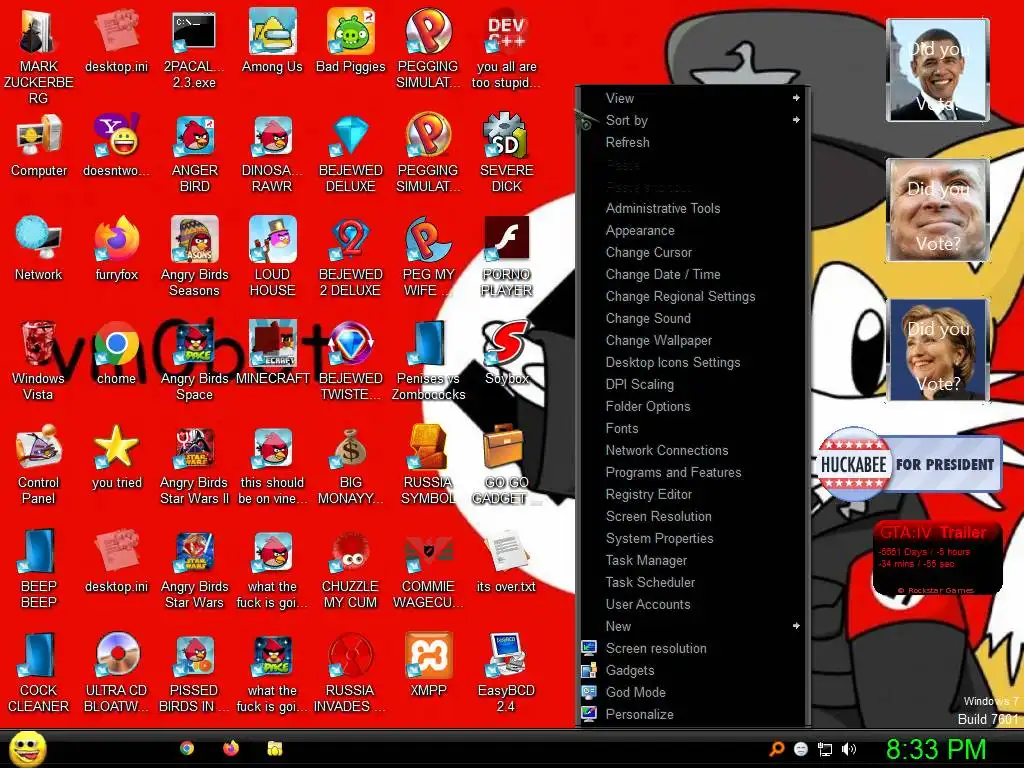
Task: Select DPI Scaling menu entry
Action: click(x=694, y=385)
